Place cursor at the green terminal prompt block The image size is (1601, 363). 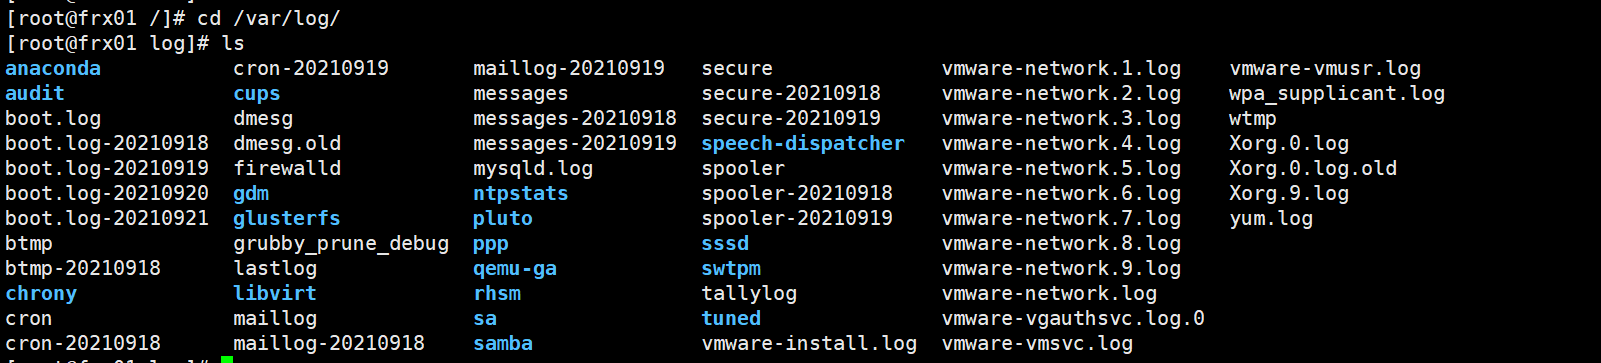227,359
